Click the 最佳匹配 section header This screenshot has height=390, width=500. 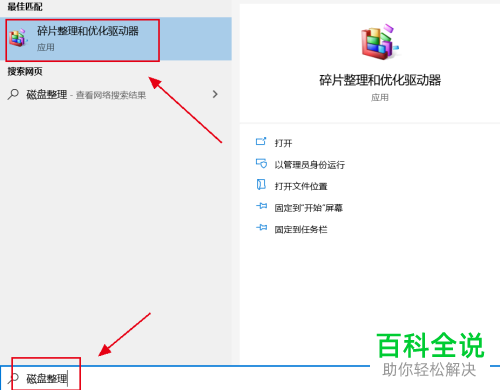click(x=25, y=6)
